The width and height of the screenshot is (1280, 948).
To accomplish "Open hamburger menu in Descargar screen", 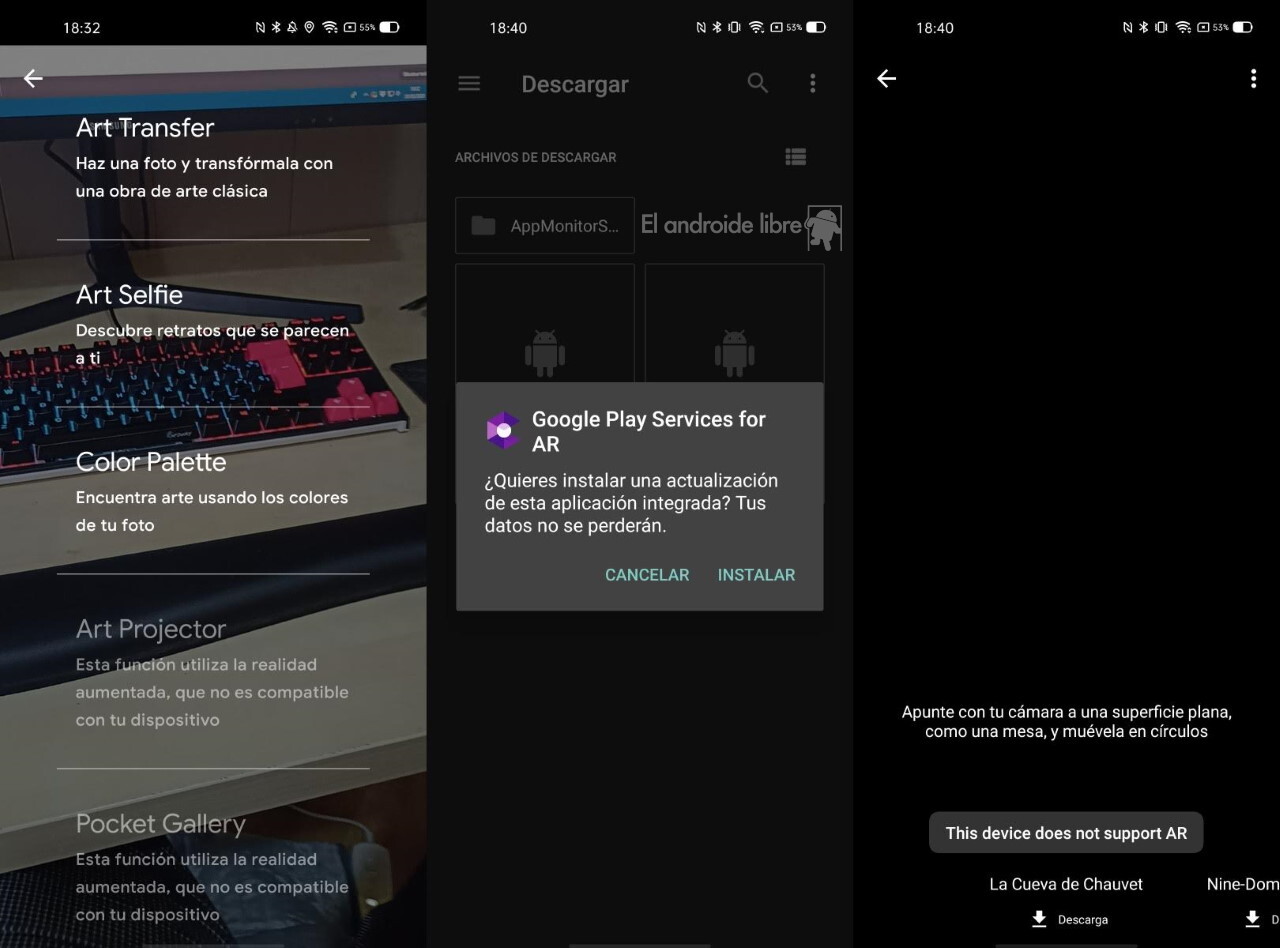I will 469,83.
